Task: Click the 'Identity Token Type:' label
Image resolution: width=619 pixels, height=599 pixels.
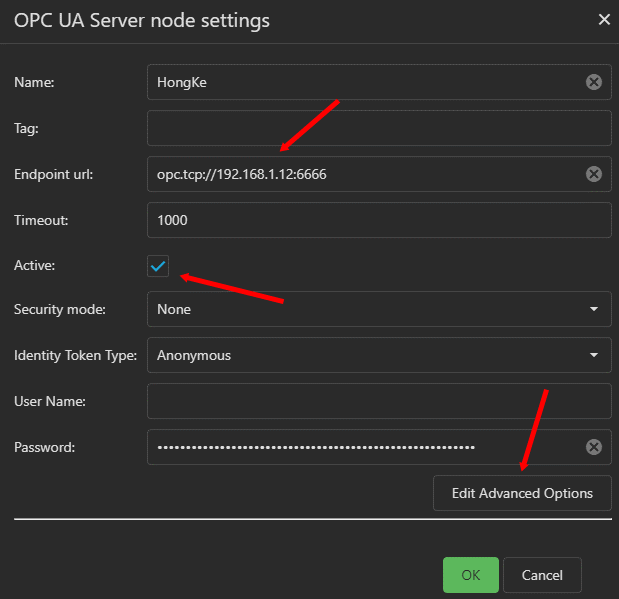Action: [75, 355]
